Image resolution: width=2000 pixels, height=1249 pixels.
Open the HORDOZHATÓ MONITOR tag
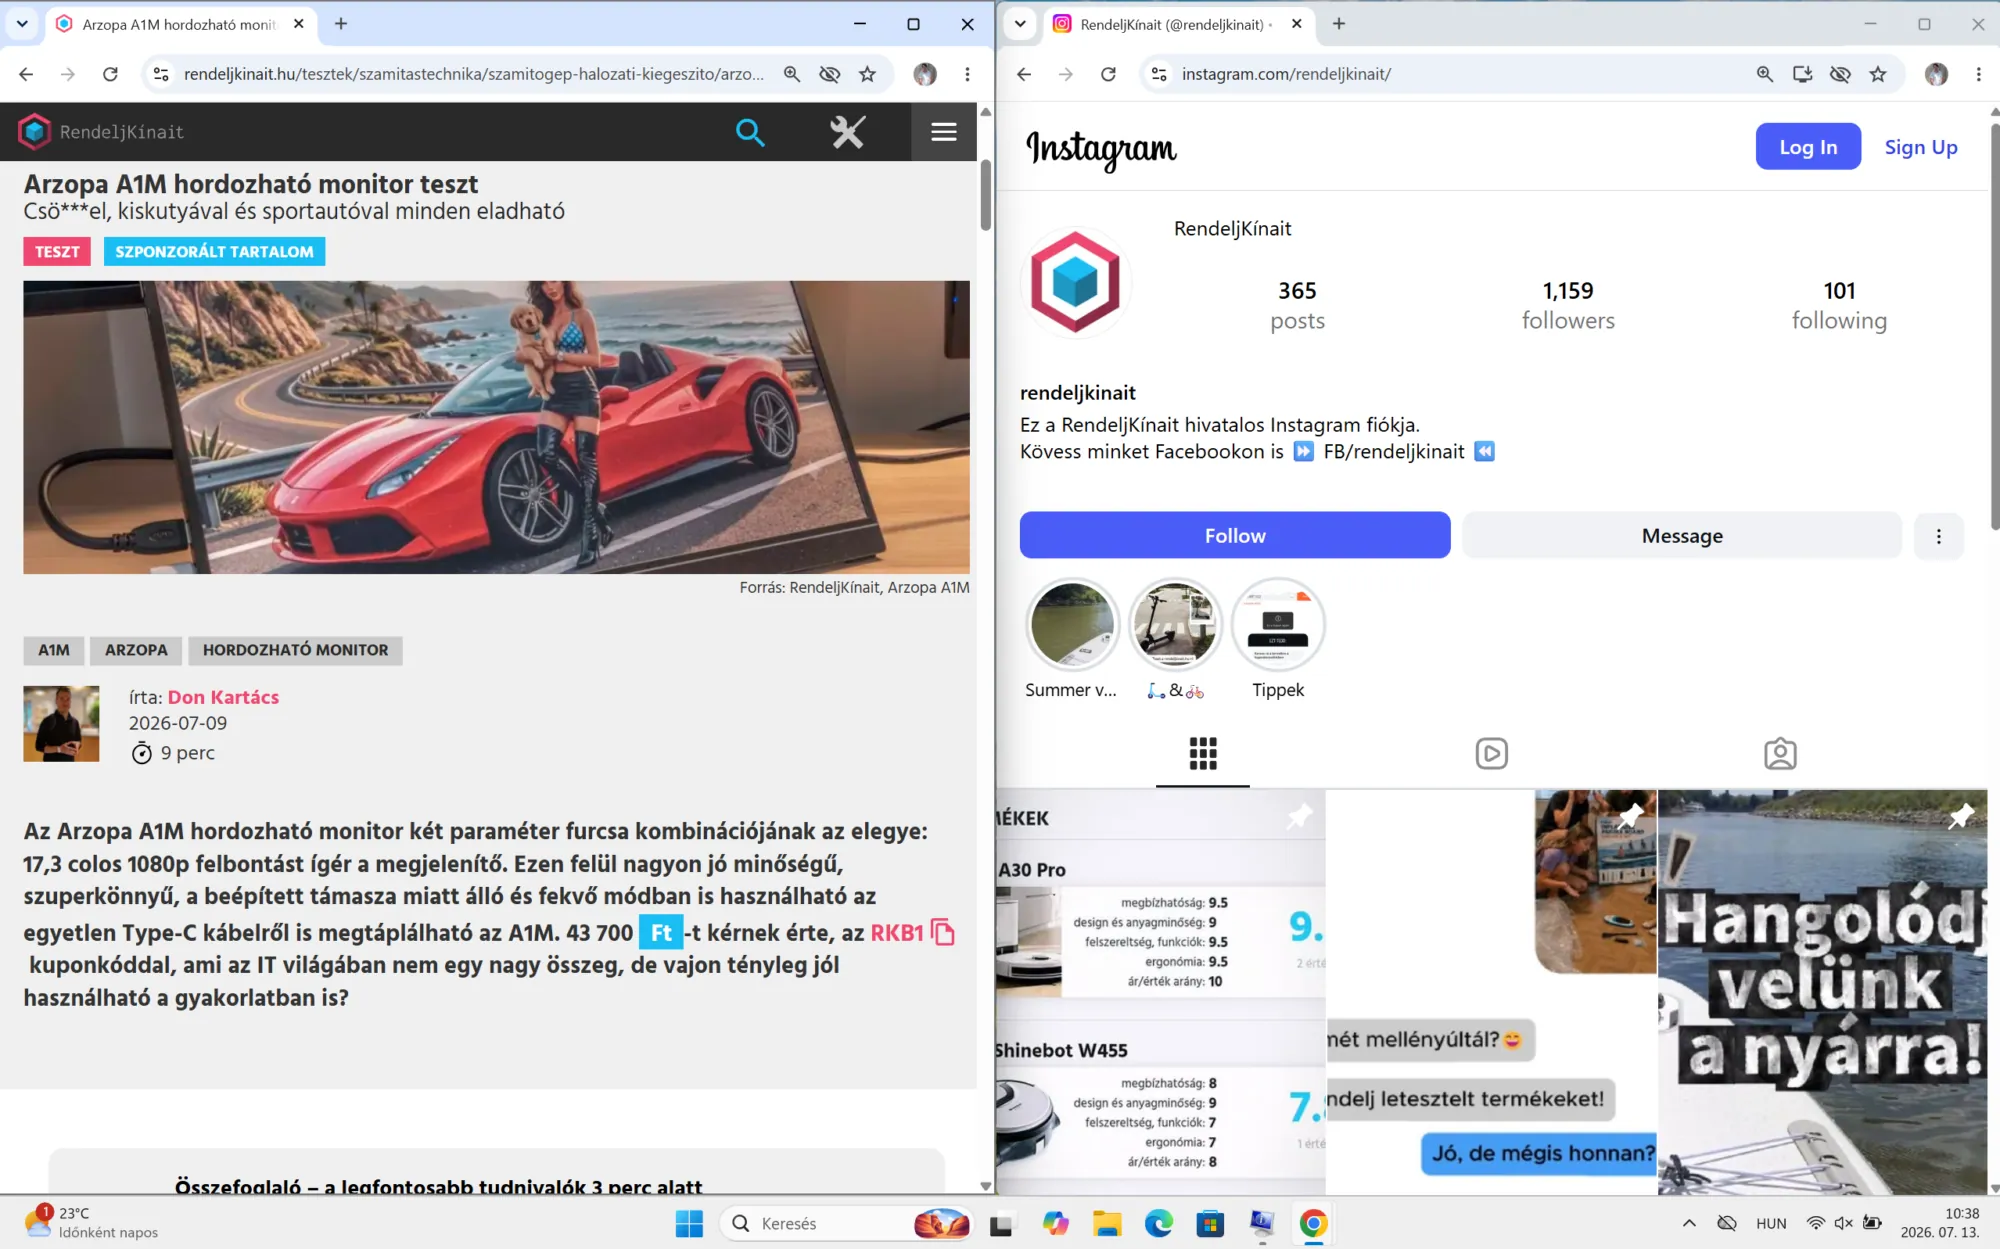click(295, 650)
